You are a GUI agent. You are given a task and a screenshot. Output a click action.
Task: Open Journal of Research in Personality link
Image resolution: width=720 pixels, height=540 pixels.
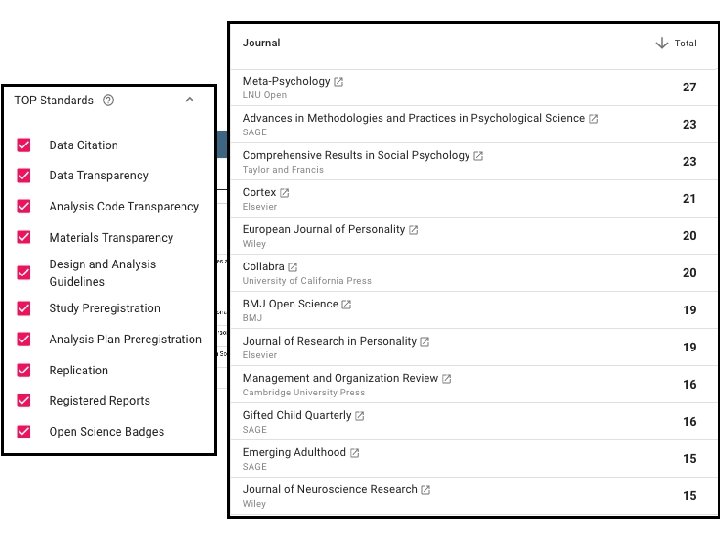point(329,341)
